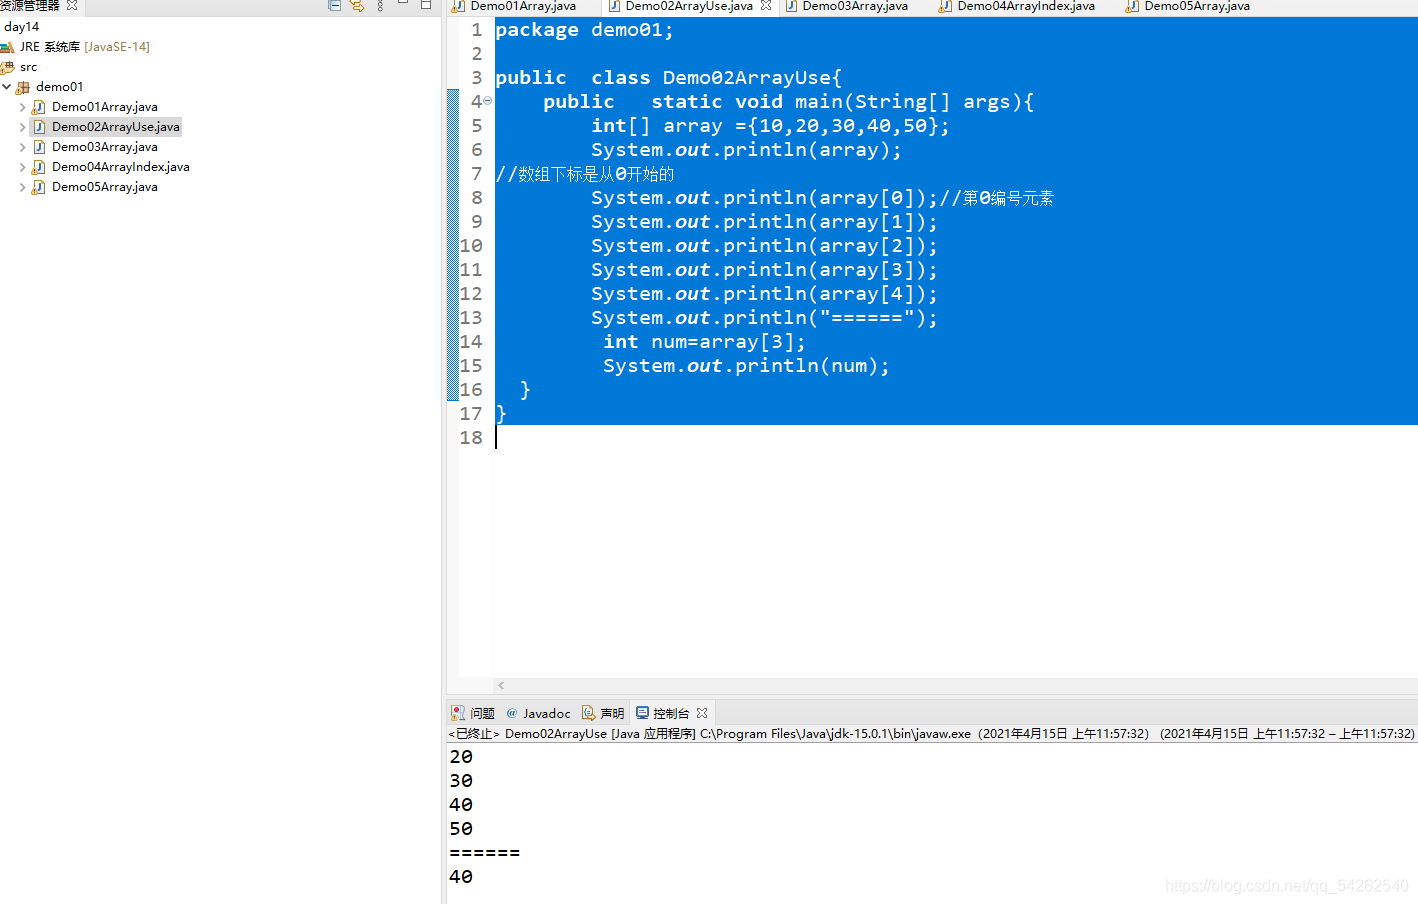
Task: Click the int num=array[3]; line
Action: point(704,342)
